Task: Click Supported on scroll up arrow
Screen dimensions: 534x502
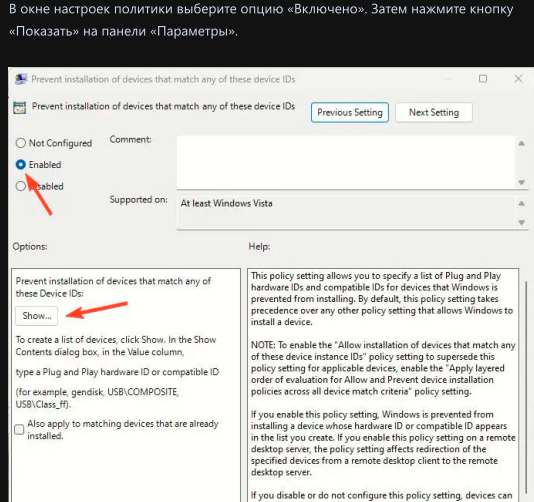Action: tap(521, 204)
